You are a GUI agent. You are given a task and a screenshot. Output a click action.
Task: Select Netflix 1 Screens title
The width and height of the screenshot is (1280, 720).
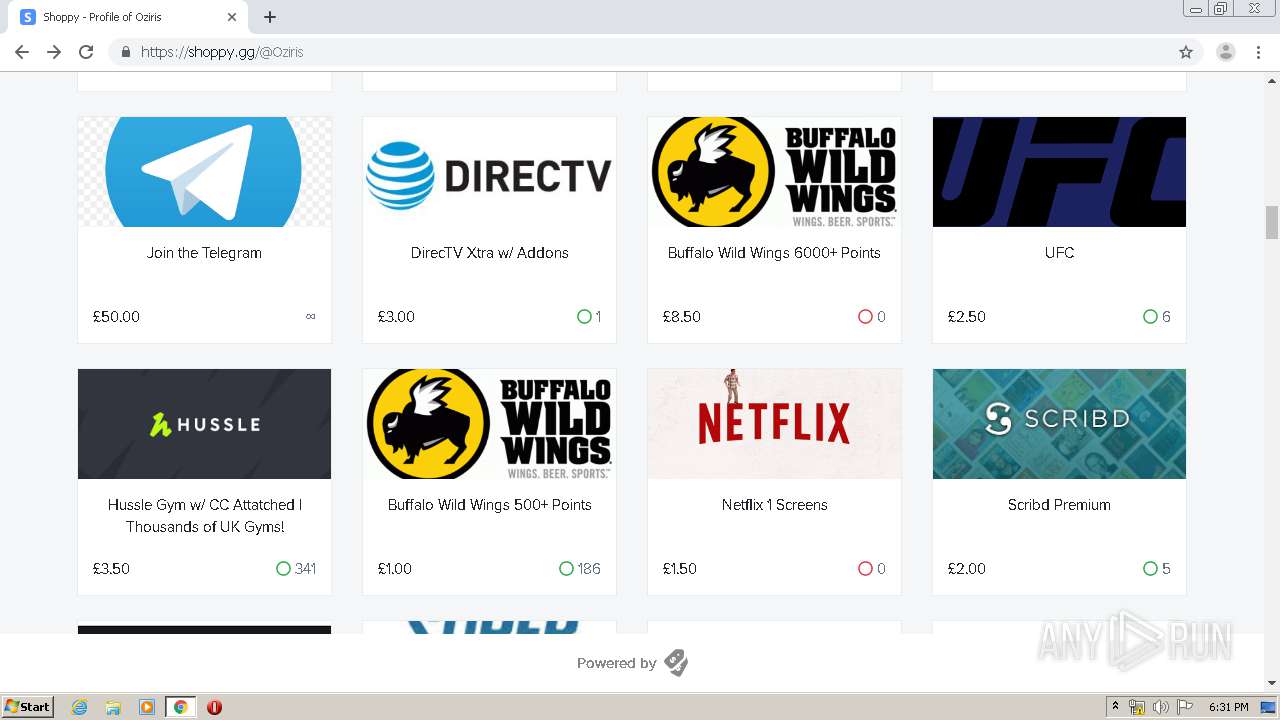point(774,505)
